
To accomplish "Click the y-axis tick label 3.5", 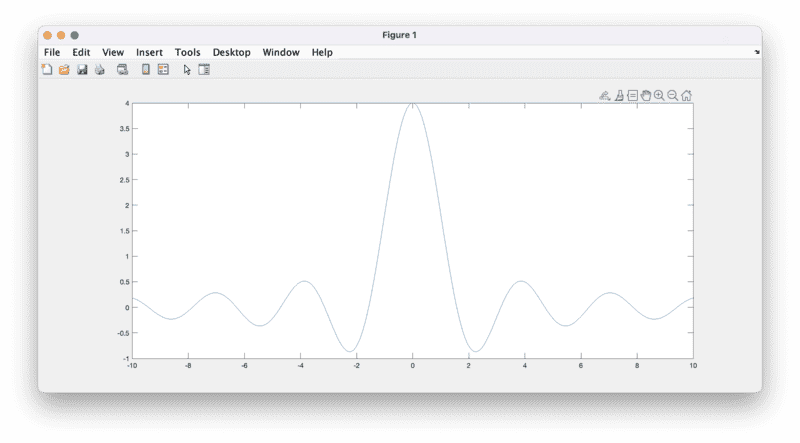I will point(124,129).
